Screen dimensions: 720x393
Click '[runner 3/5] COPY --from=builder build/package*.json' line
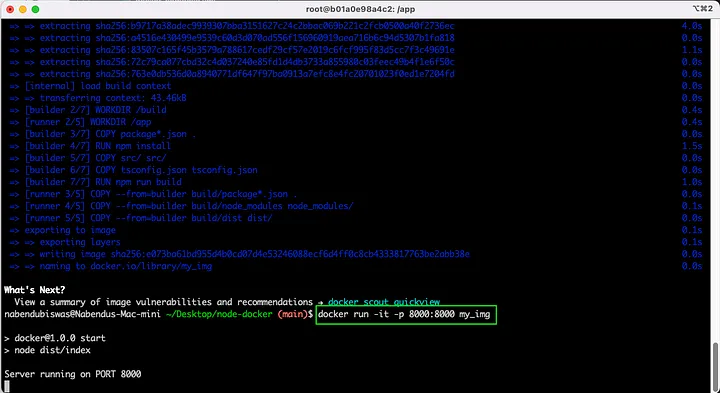[x=153, y=194]
